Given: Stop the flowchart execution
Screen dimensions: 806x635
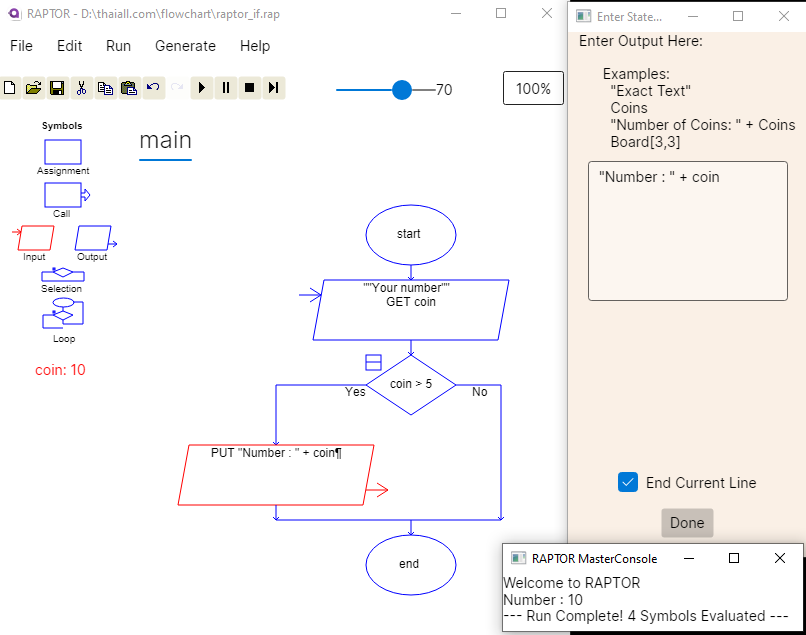Looking at the screenshot, I should pyautogui.click(x=250, y=88).
